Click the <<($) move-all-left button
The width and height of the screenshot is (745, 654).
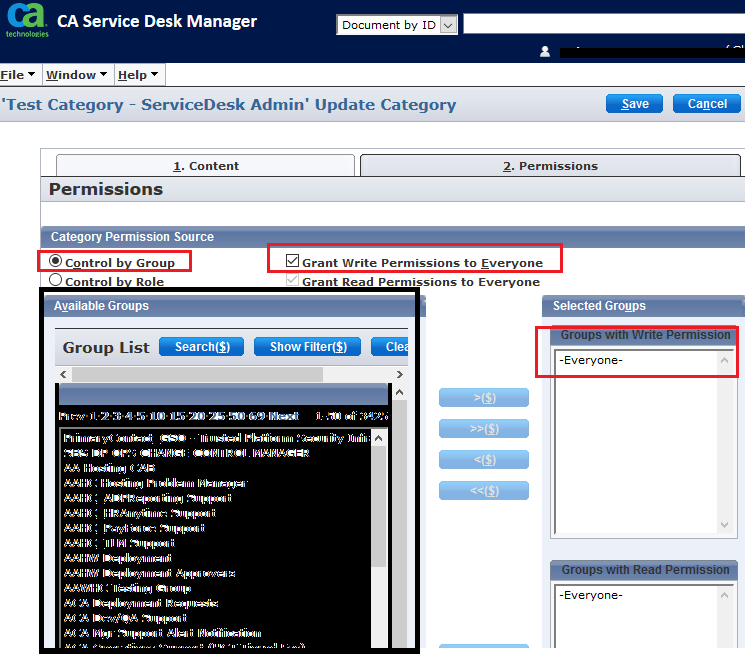pyautogui.click(x=484, y=490)
